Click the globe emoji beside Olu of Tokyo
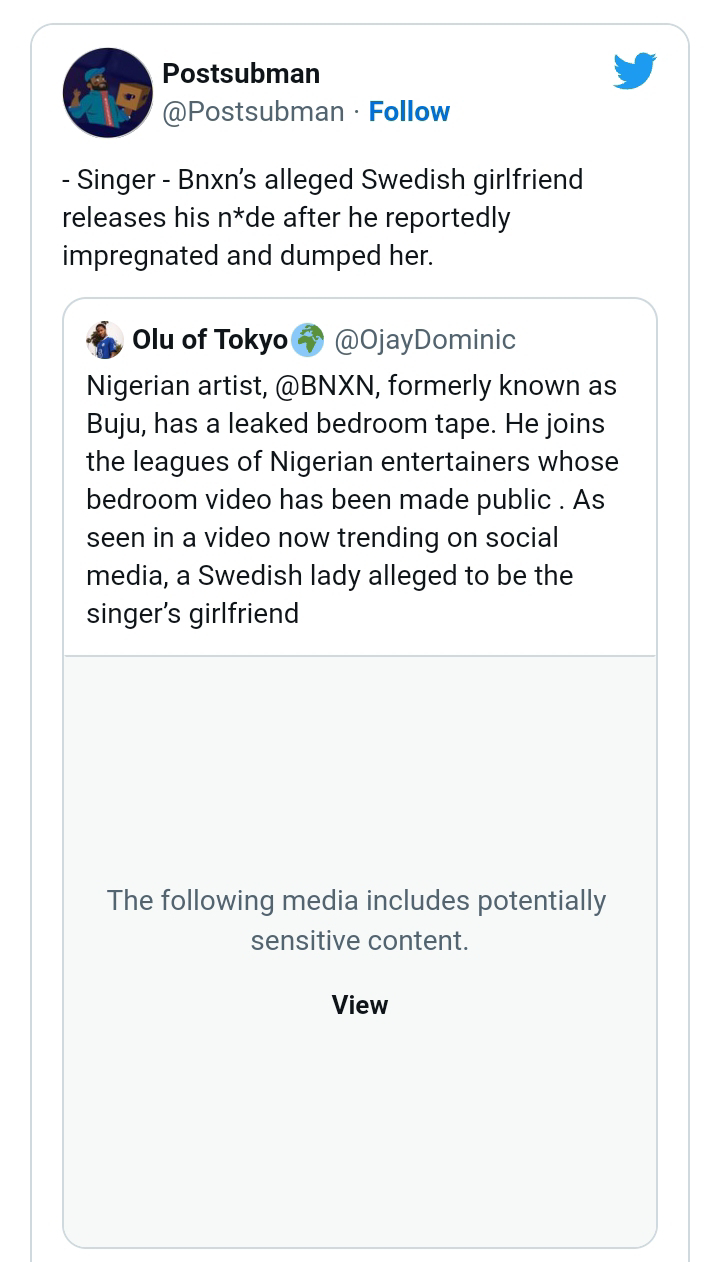The image size is (720, 1262). pyautogui.click(x=308, y=340)
